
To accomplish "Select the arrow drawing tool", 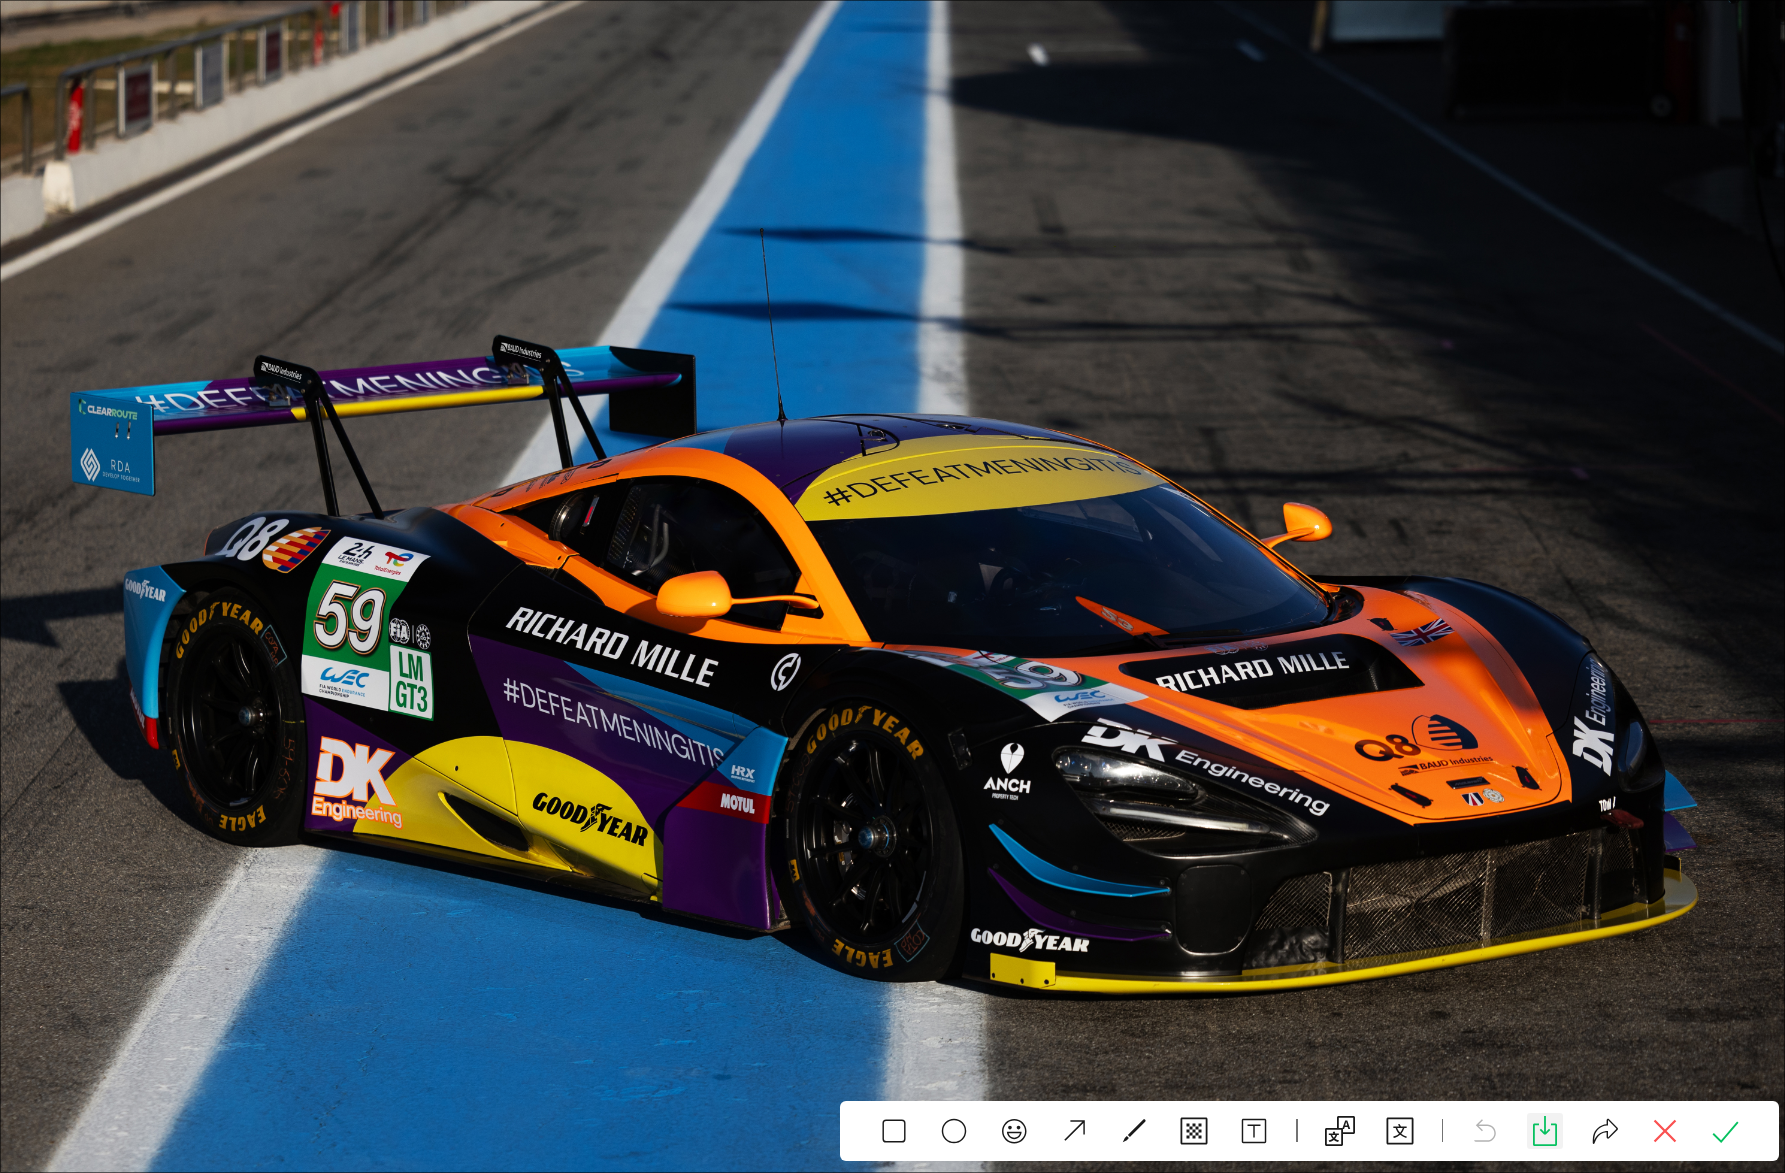I will pyautogui.click(x=1074, y=1131).
